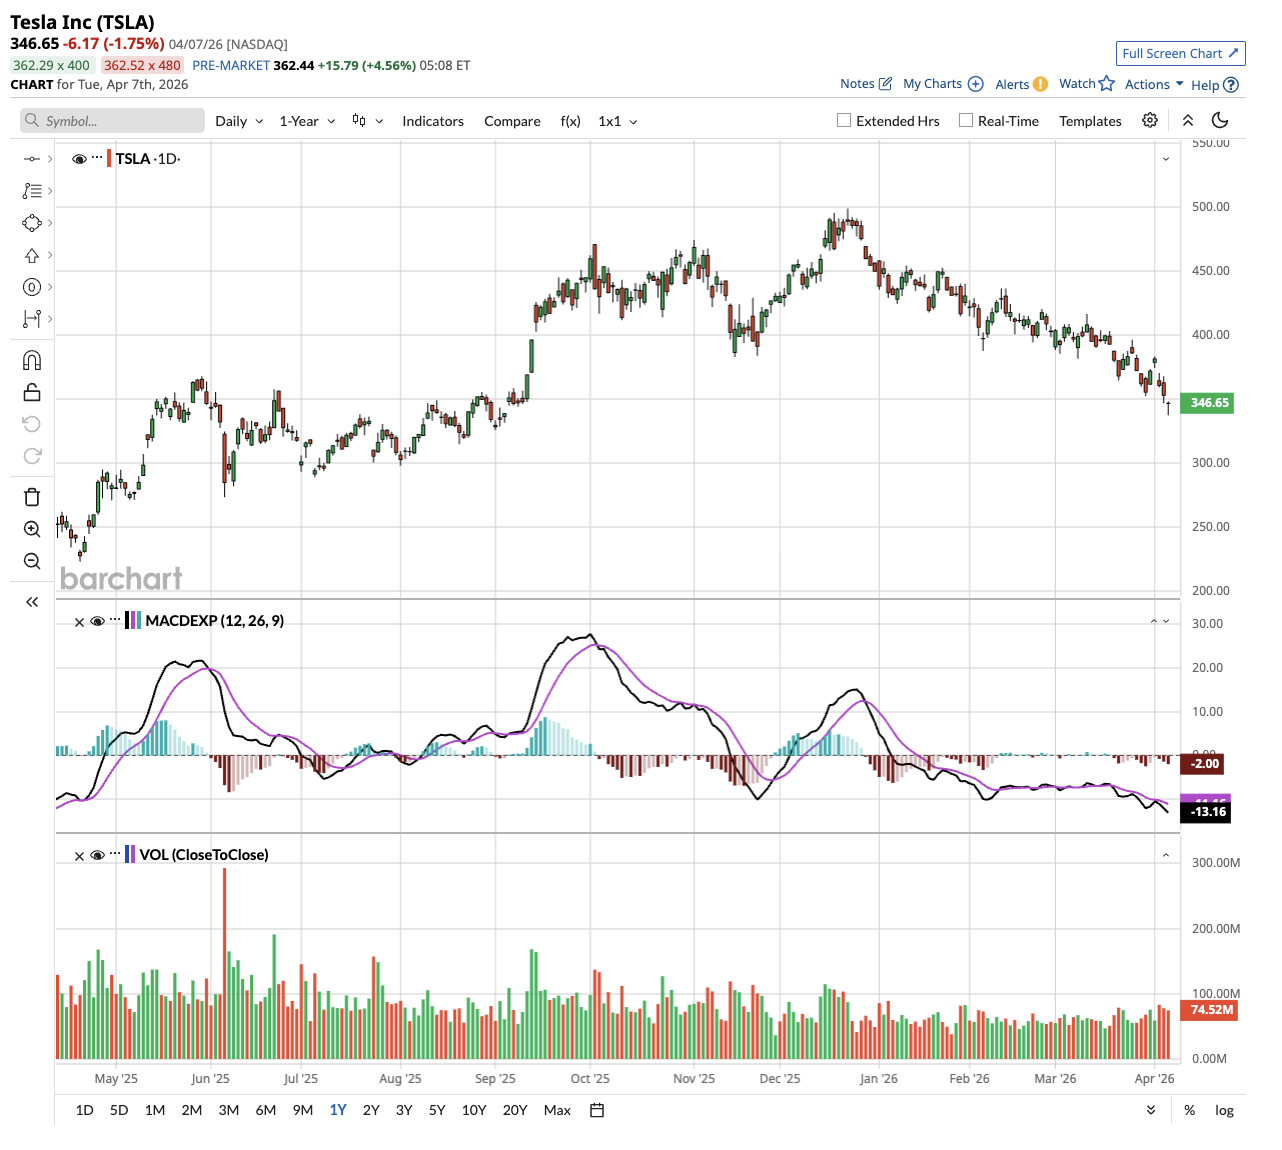Image resolution: width=1282 pixels, height=1150 pixels.
Task: Select the magnet snap tool
Action: coord(32,360)
